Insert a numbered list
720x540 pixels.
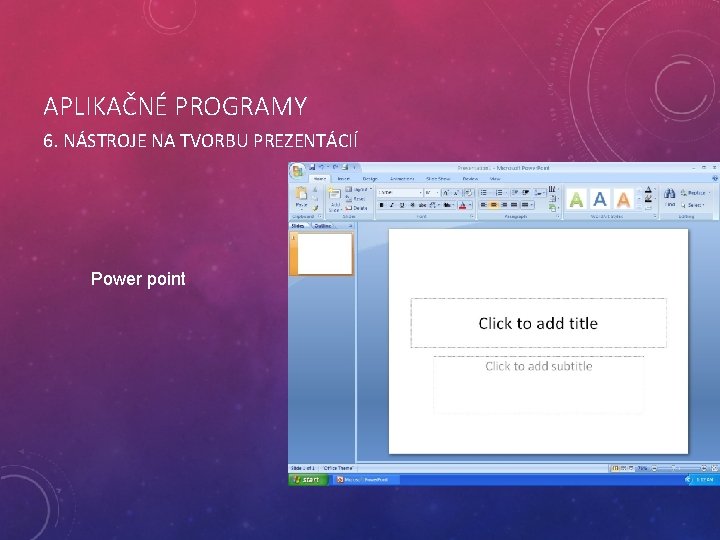pyautogui.click(x=499, y=193)
